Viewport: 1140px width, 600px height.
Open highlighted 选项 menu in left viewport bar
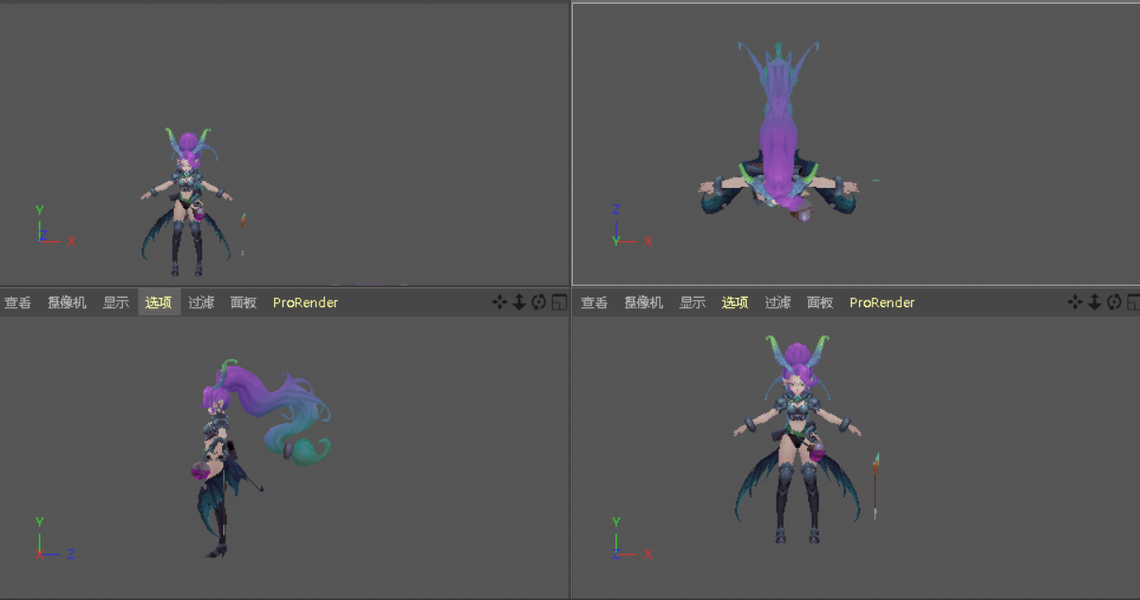point(158,303)
